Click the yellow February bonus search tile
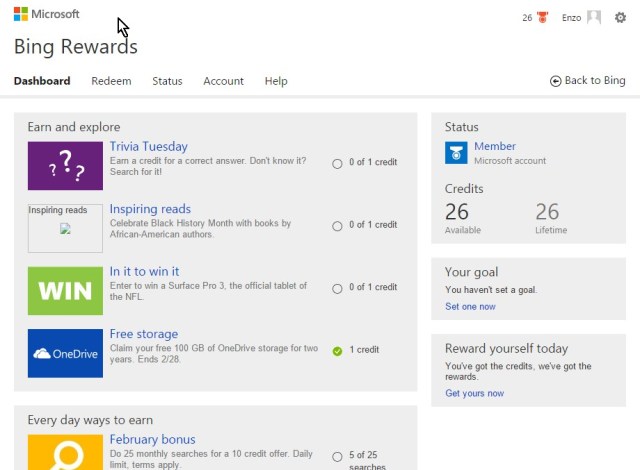Viewport: 640px width, 470px height. [65, 452]
